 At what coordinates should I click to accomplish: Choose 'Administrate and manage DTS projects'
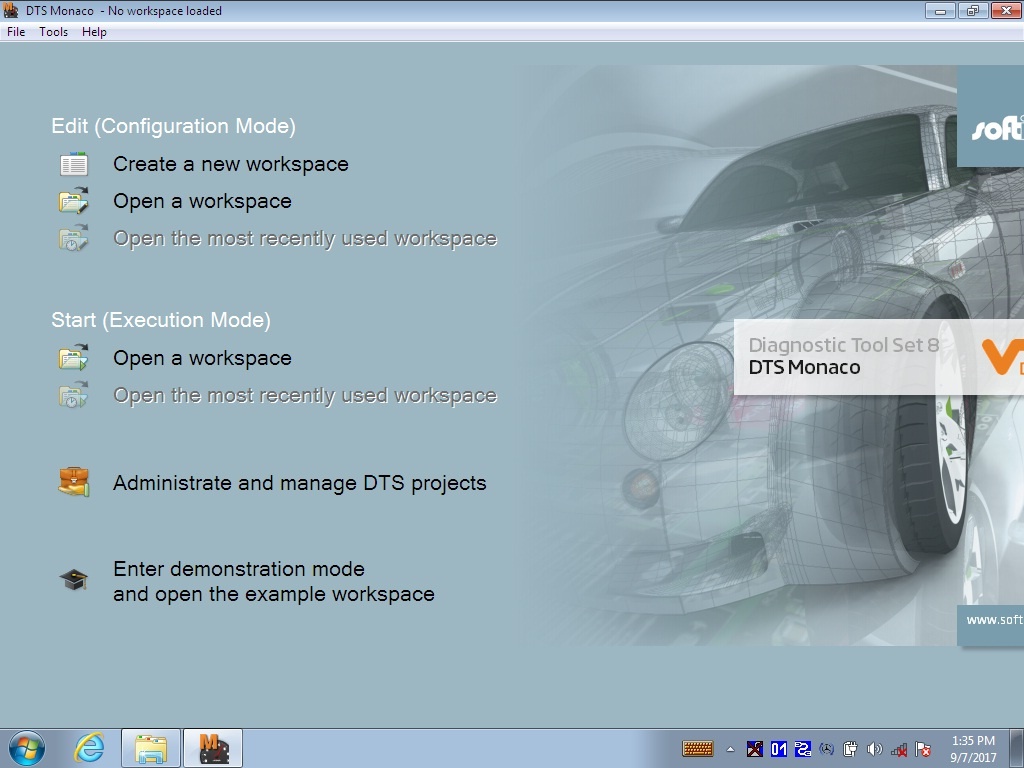tap(299, 483)
